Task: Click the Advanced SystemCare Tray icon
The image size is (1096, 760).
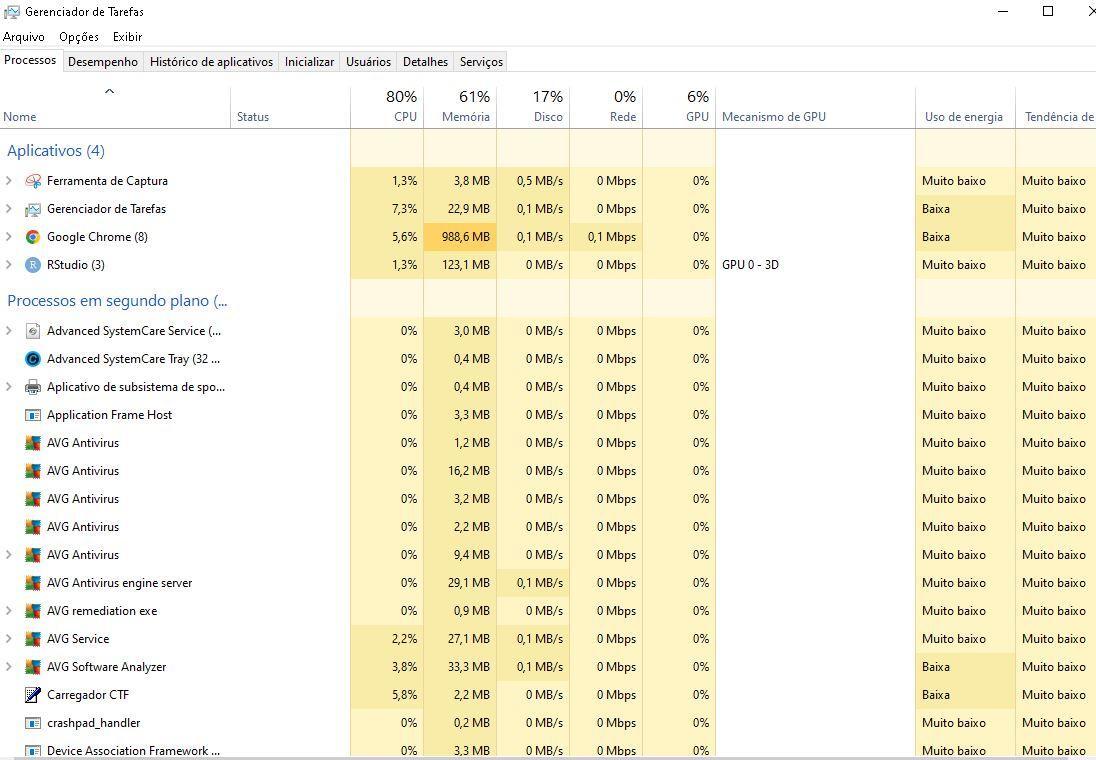Action: click(x=33, y=359)
